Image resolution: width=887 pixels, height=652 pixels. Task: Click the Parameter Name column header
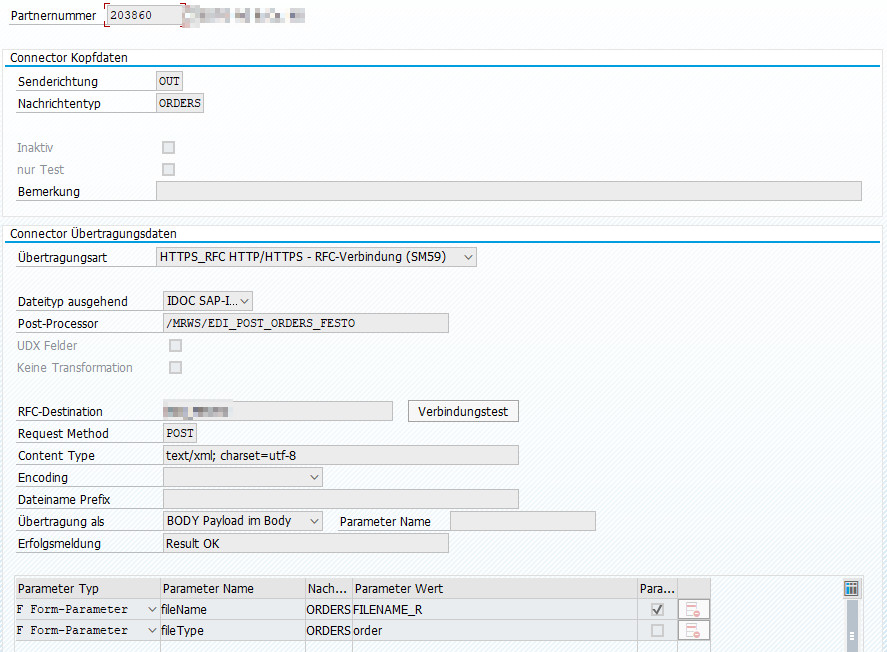coord(232,588)
